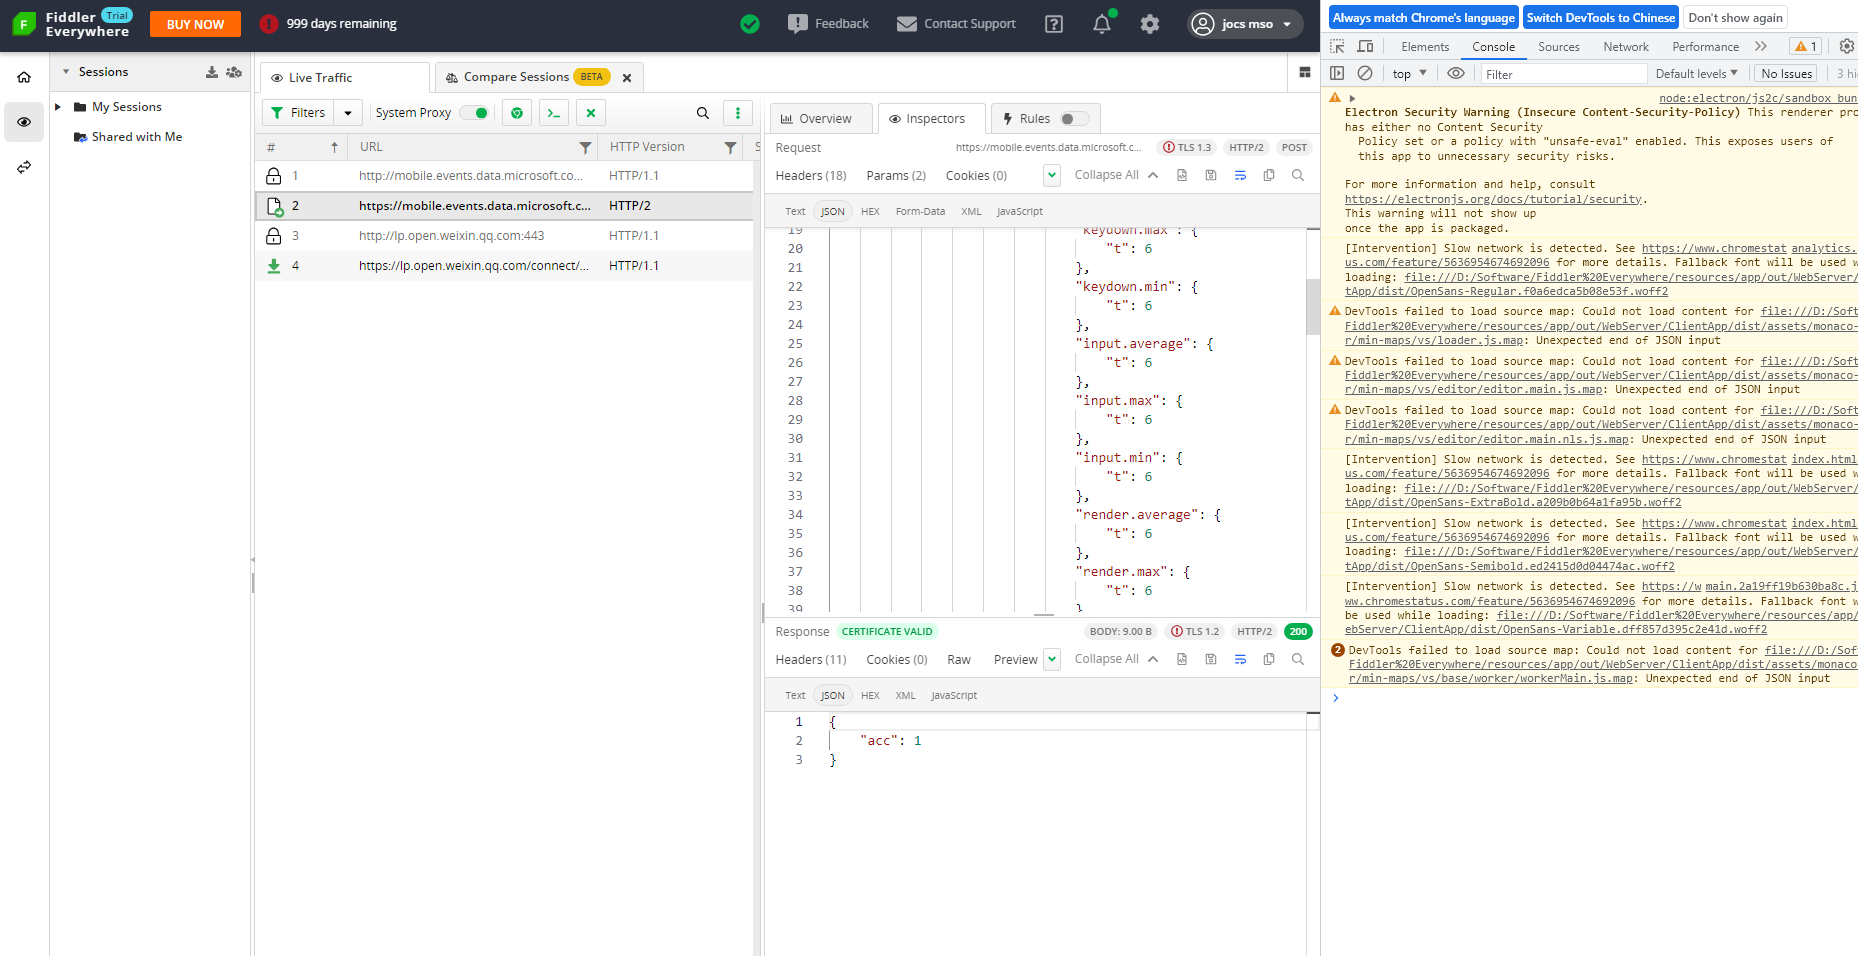Image resolution: width=1858 pixels, height=956 pixels.
Task: Collapse All in the request inspector
Action: [1116, 175]
